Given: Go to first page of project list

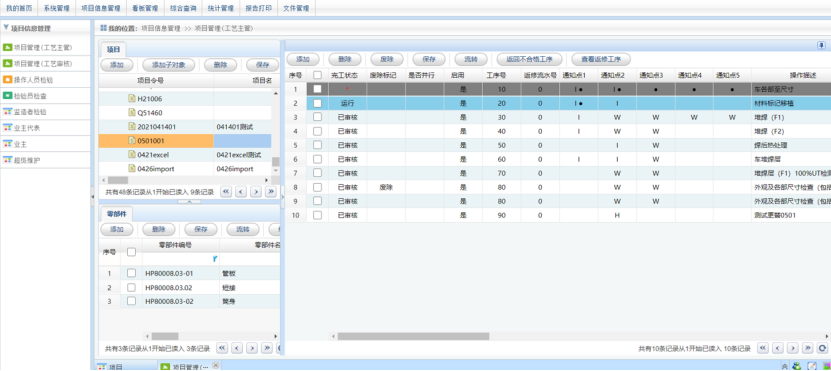Looking at the screenshot, I should click(226, 192).
